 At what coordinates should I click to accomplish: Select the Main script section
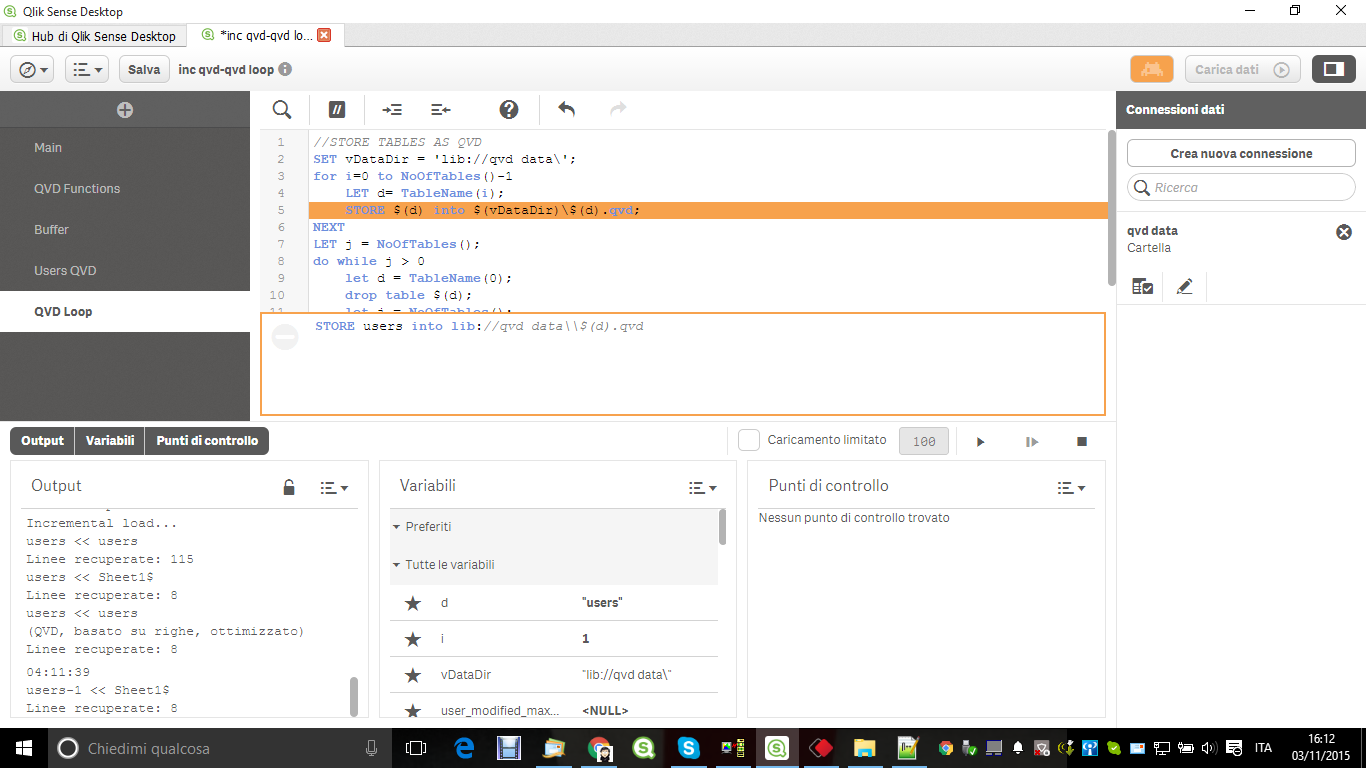tap(125, 147)
